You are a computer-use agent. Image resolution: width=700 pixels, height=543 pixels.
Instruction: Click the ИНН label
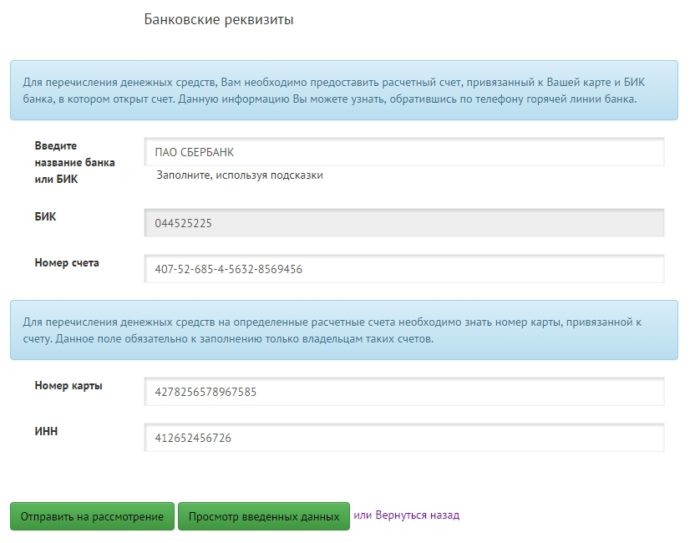(x=48, y=432)
